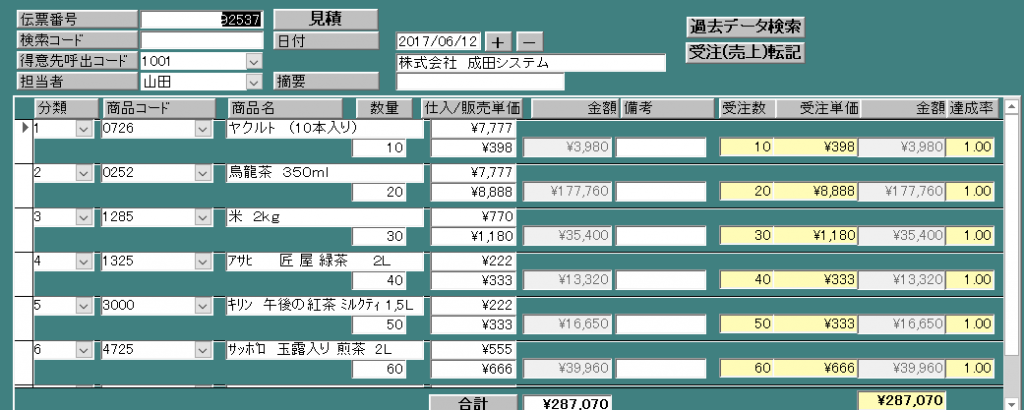Click the minus button beside the date

530,41
